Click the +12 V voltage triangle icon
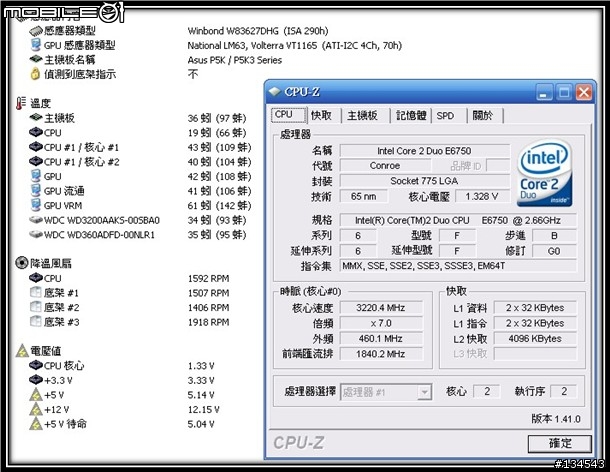Screen dimensions: 610x472 [x=36, y=409]
